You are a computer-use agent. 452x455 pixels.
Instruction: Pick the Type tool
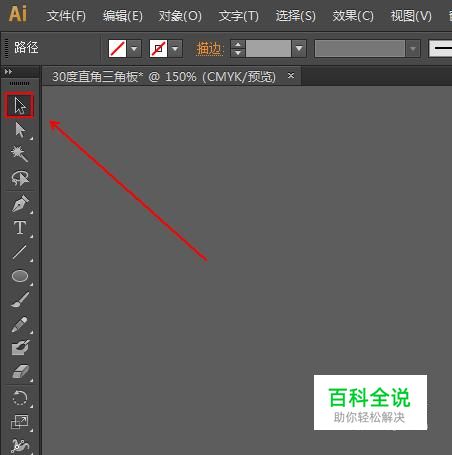pyautogui.click(x=20, y=228)
